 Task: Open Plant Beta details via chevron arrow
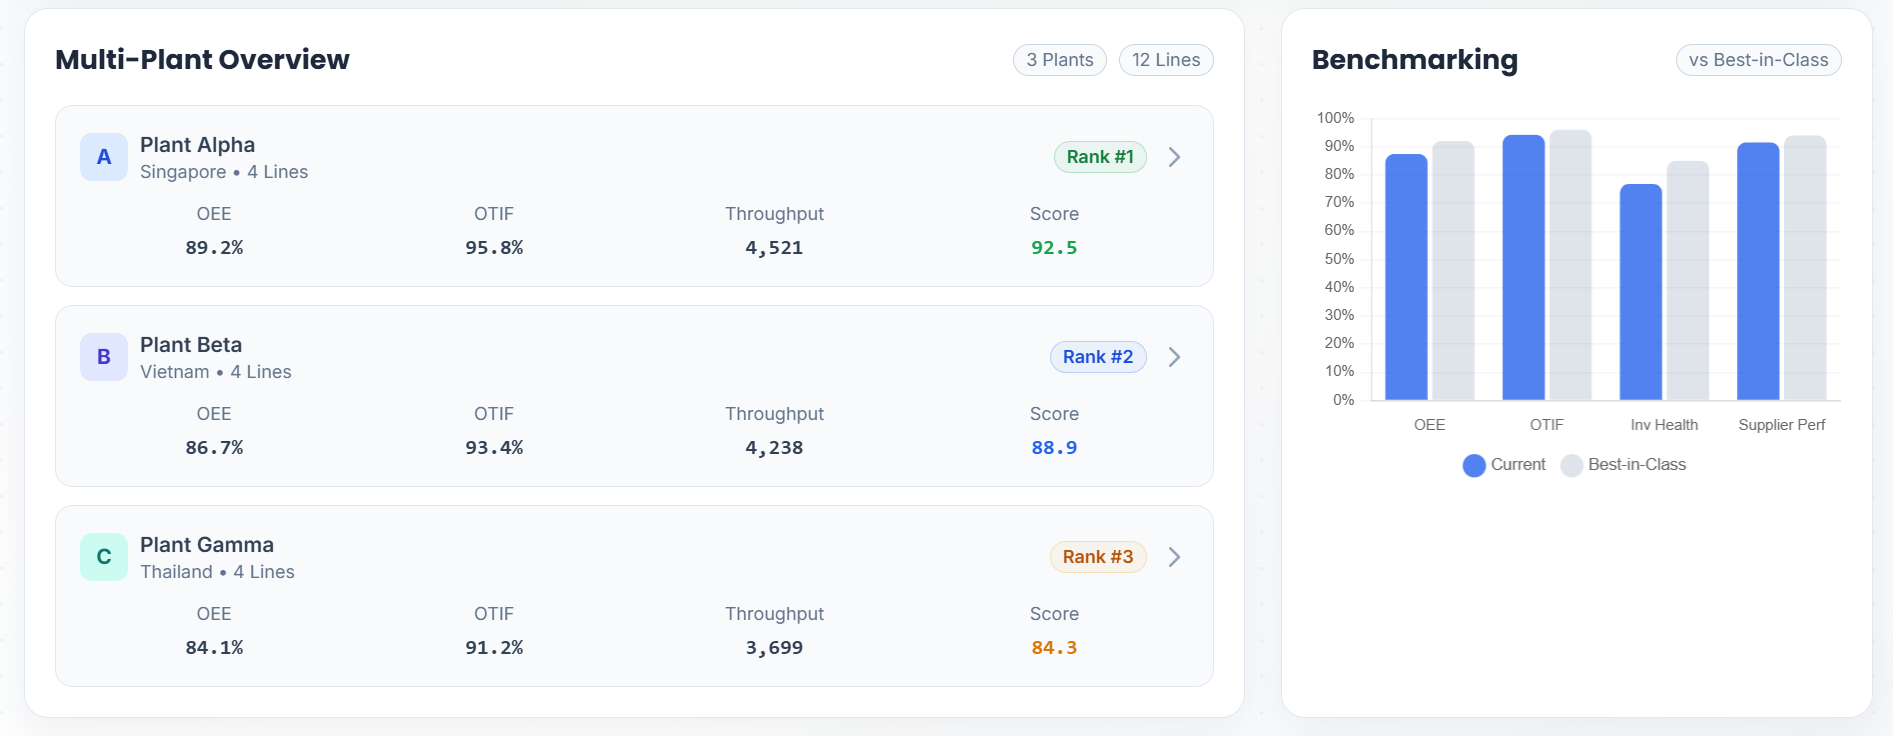coord(1175,357)
